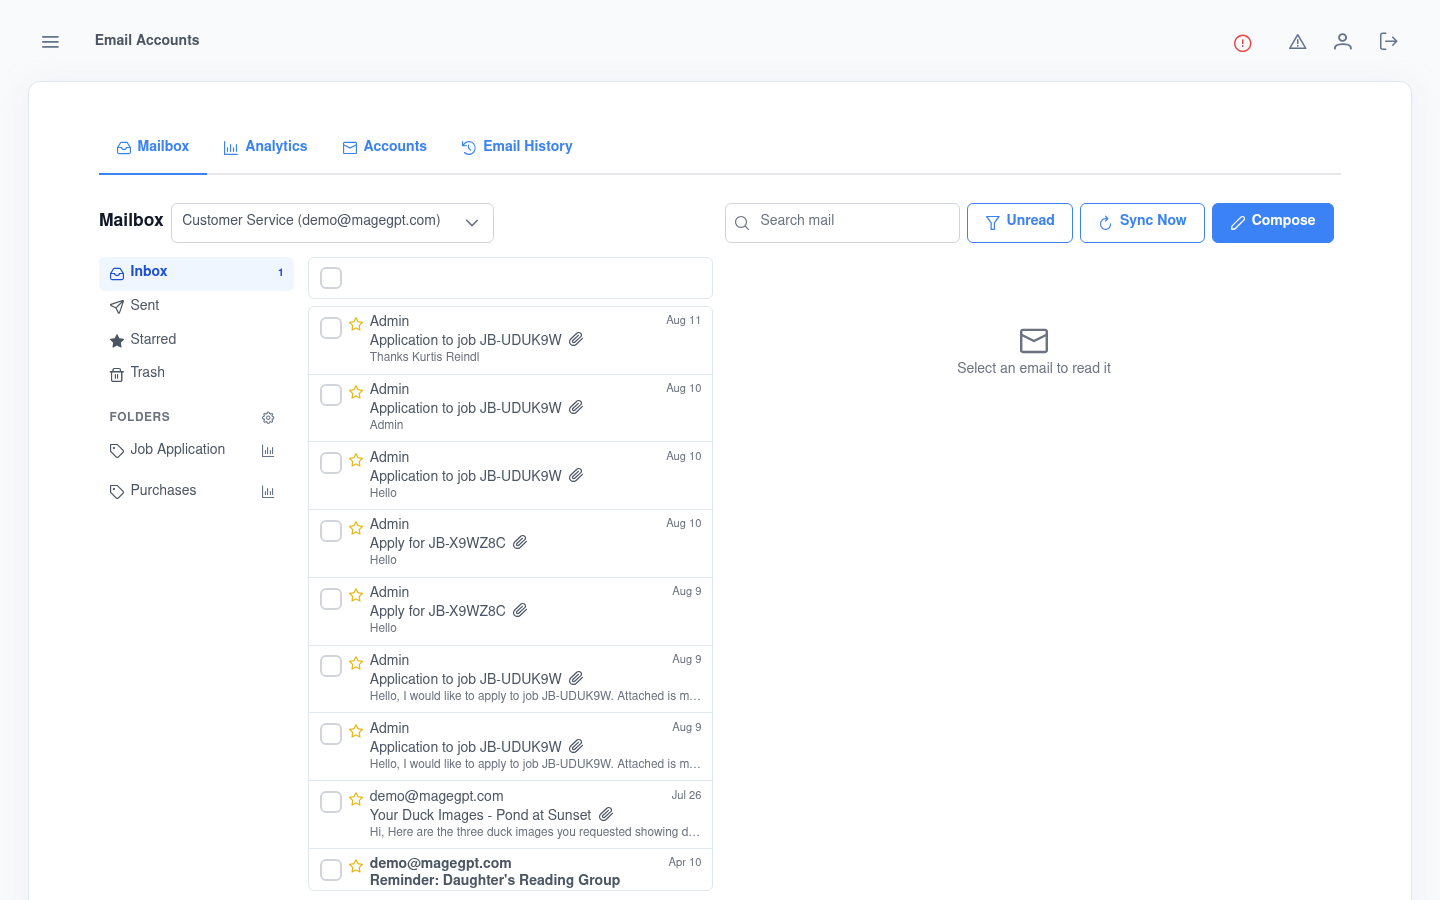This screenshot has height=900, width=1440.
Task: Open the hamburger navigation menu
Action: click(x=50, y=41)
